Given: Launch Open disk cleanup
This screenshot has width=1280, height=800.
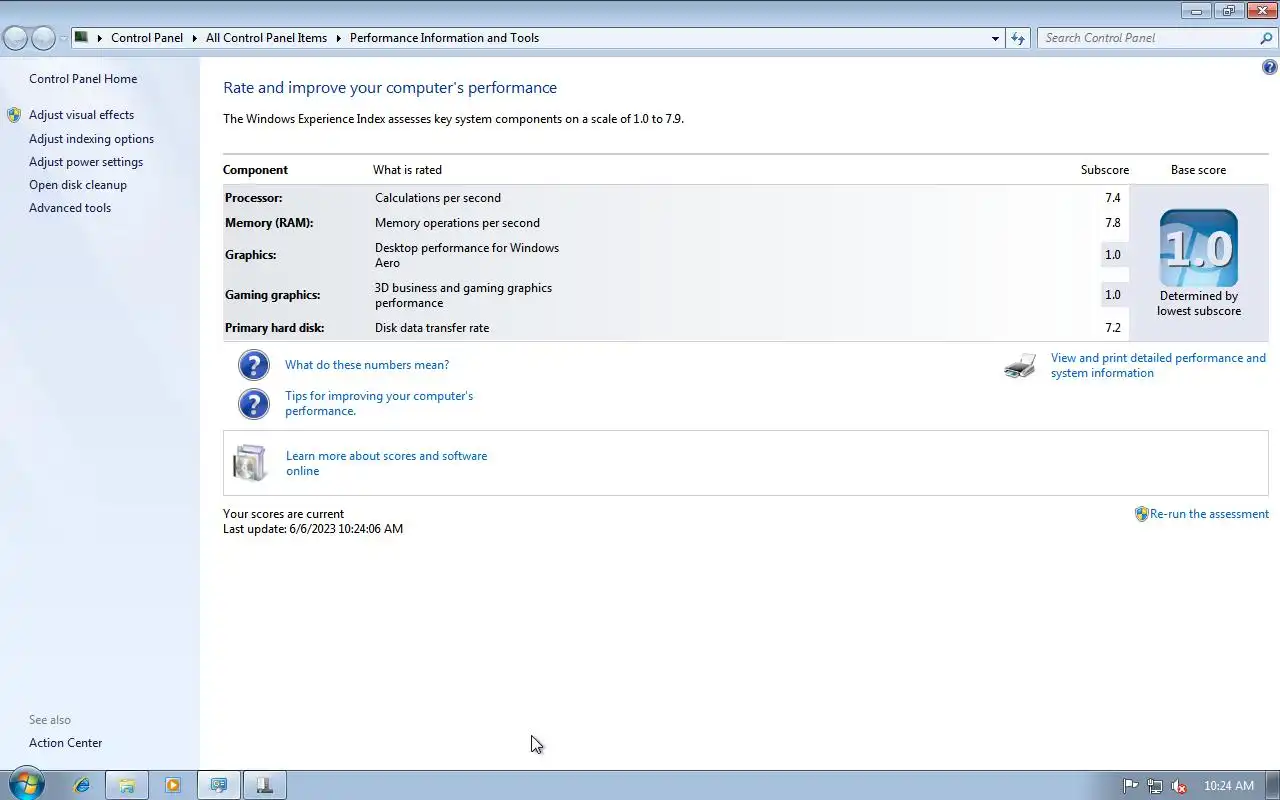Looking at the screenshot, I should click(78, 185).
